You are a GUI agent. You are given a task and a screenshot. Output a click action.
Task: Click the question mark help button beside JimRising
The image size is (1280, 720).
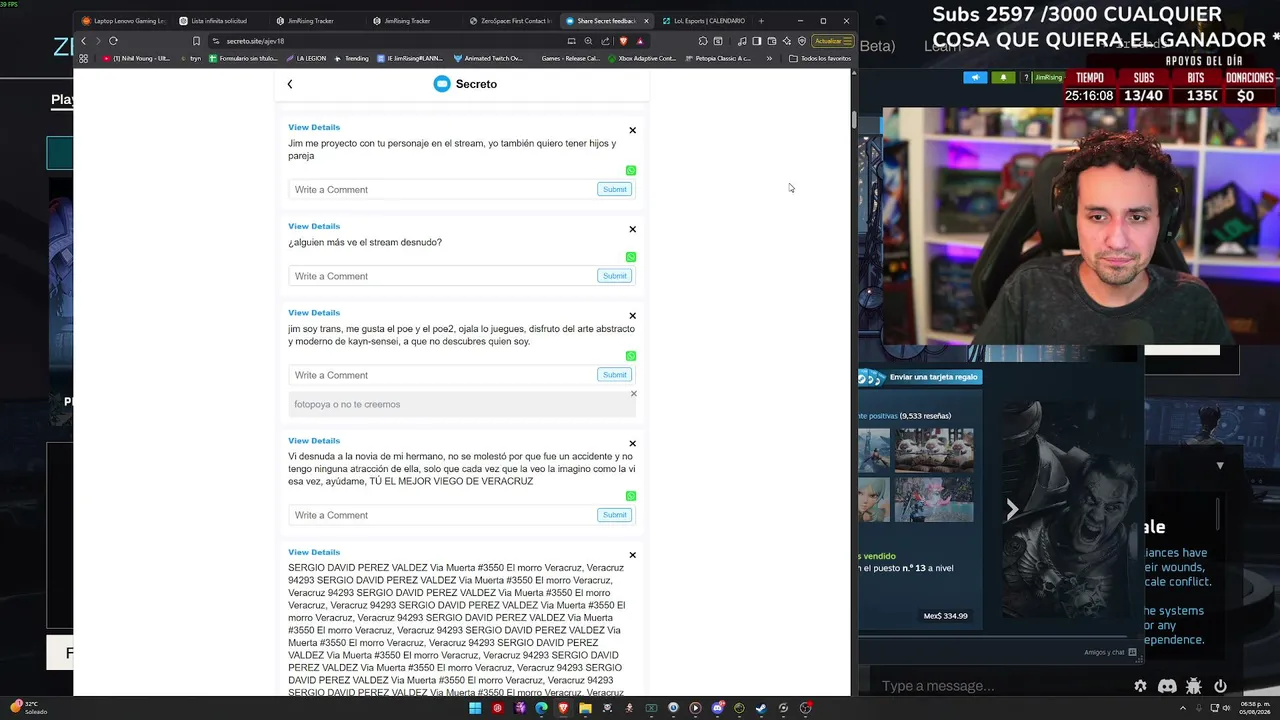pos(1025,77)
